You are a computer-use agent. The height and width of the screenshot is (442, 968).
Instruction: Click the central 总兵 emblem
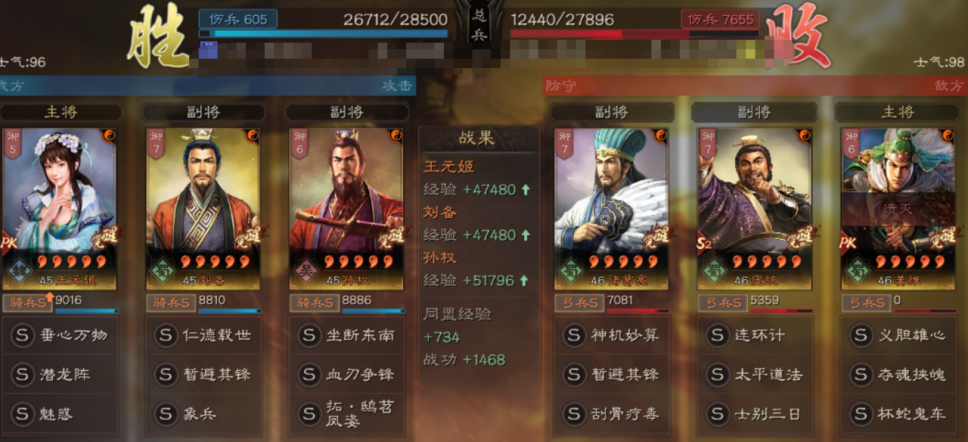(479, 25)
